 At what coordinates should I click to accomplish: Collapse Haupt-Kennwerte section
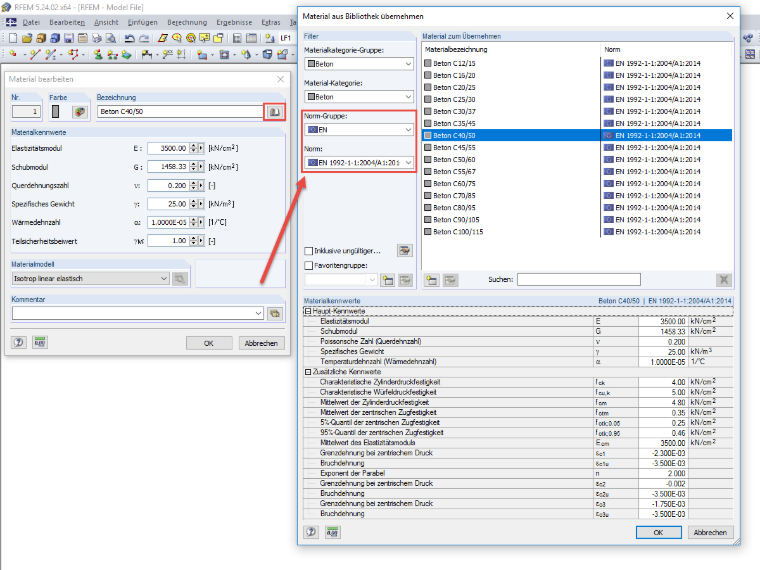(x=307, y=311)
